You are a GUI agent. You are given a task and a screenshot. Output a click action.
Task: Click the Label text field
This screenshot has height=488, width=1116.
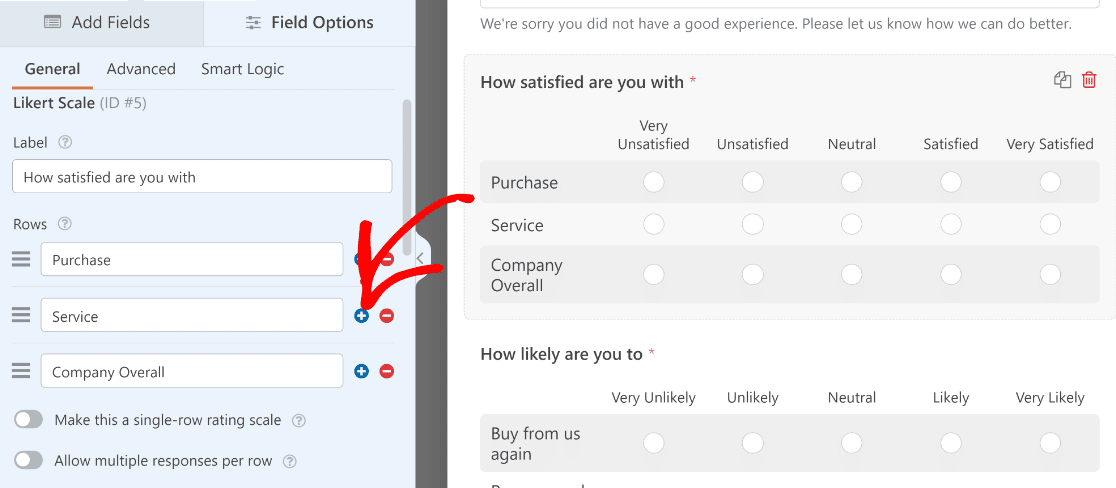tap(202, 176)
